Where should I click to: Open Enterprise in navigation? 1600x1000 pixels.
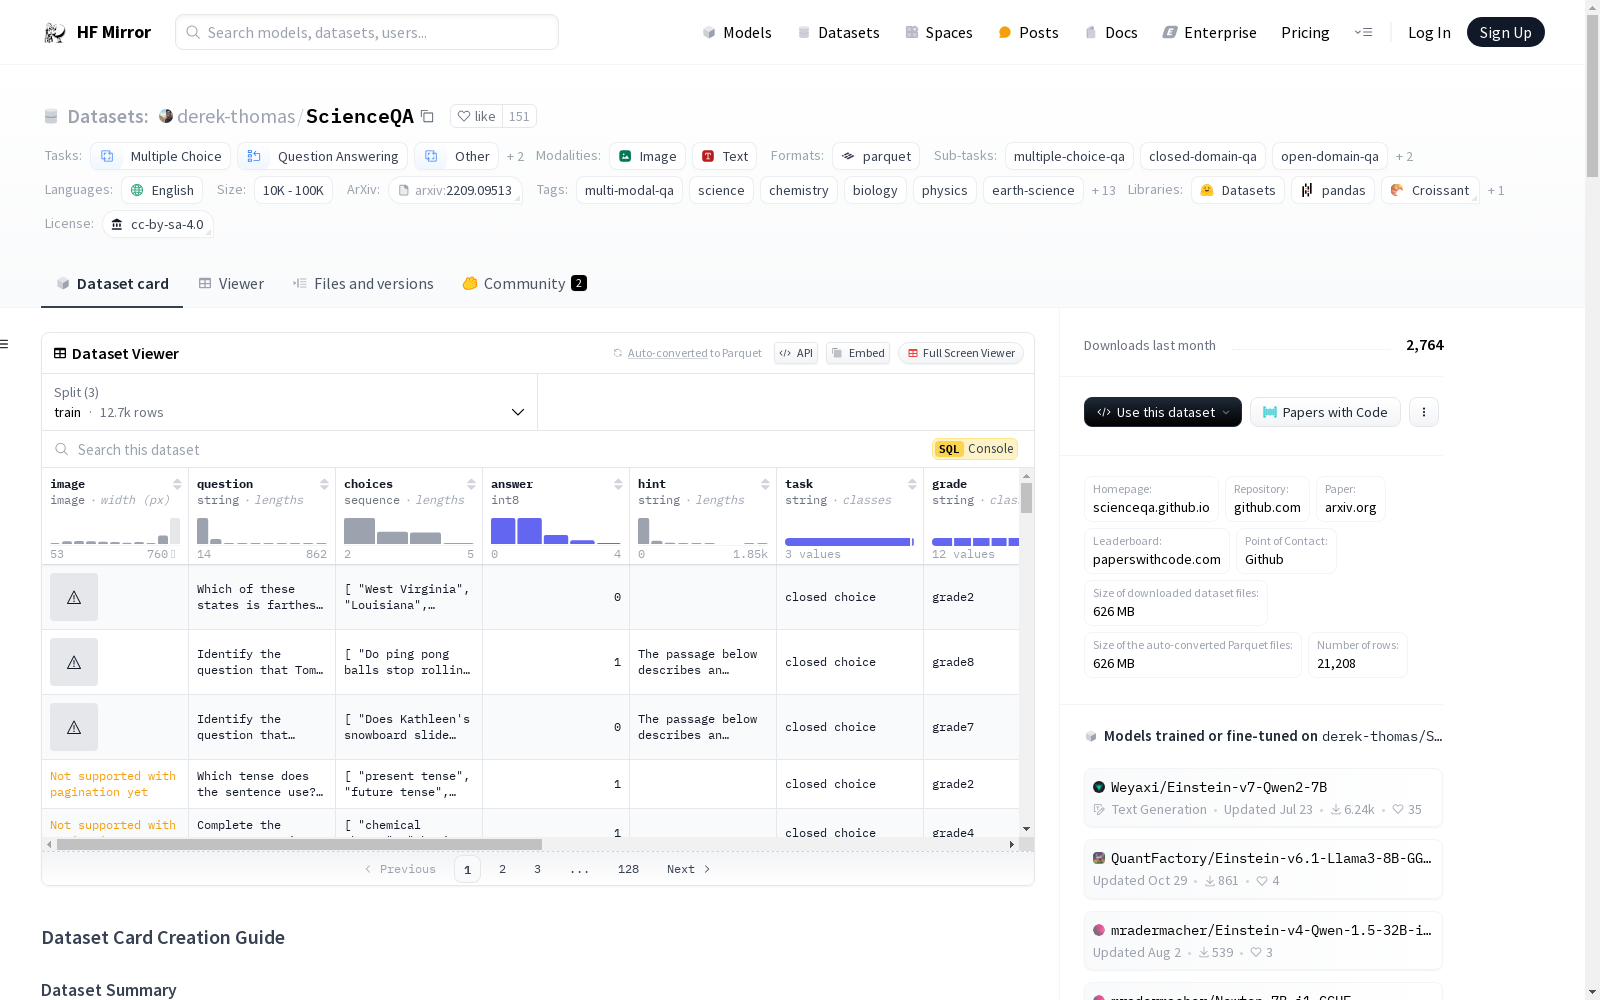tap(1210, 32)
